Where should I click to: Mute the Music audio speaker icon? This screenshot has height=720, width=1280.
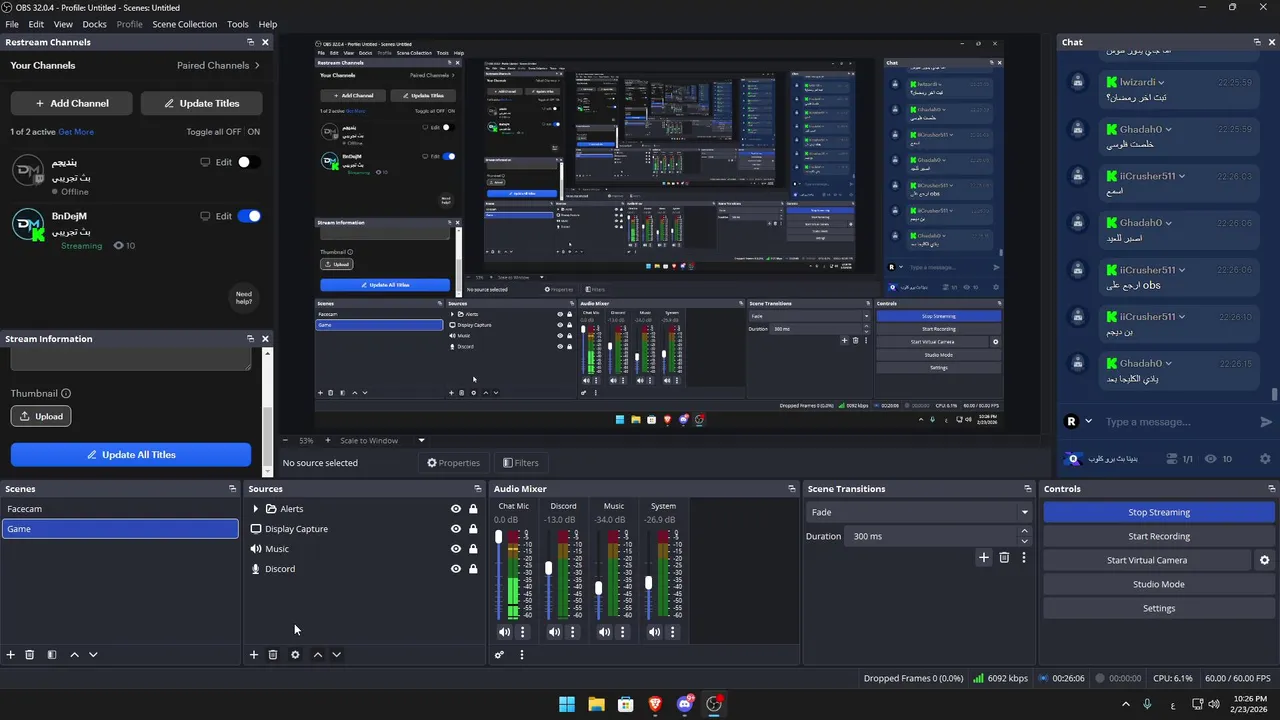pos(604,632)
